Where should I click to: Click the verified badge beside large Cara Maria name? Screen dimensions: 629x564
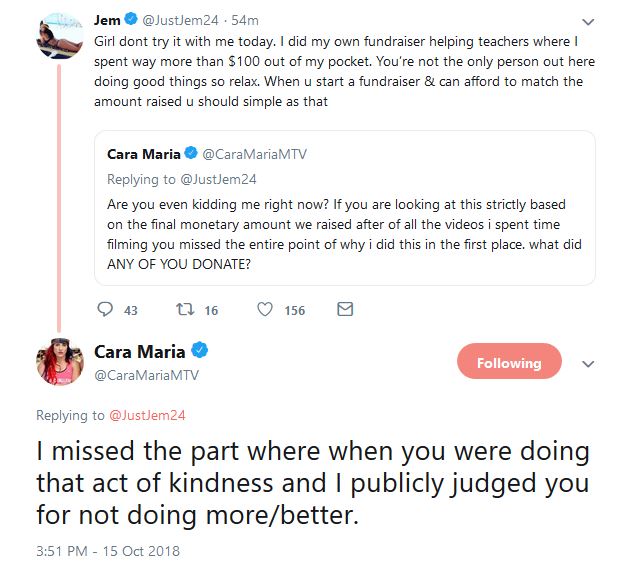(x=200, y=351)
